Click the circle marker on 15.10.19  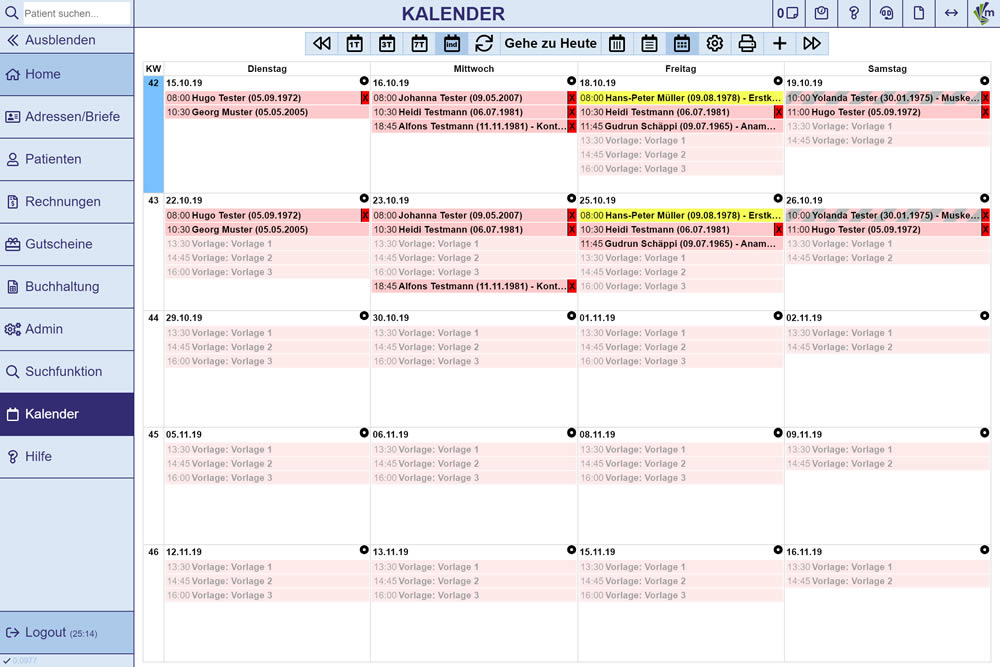[364, 81]
